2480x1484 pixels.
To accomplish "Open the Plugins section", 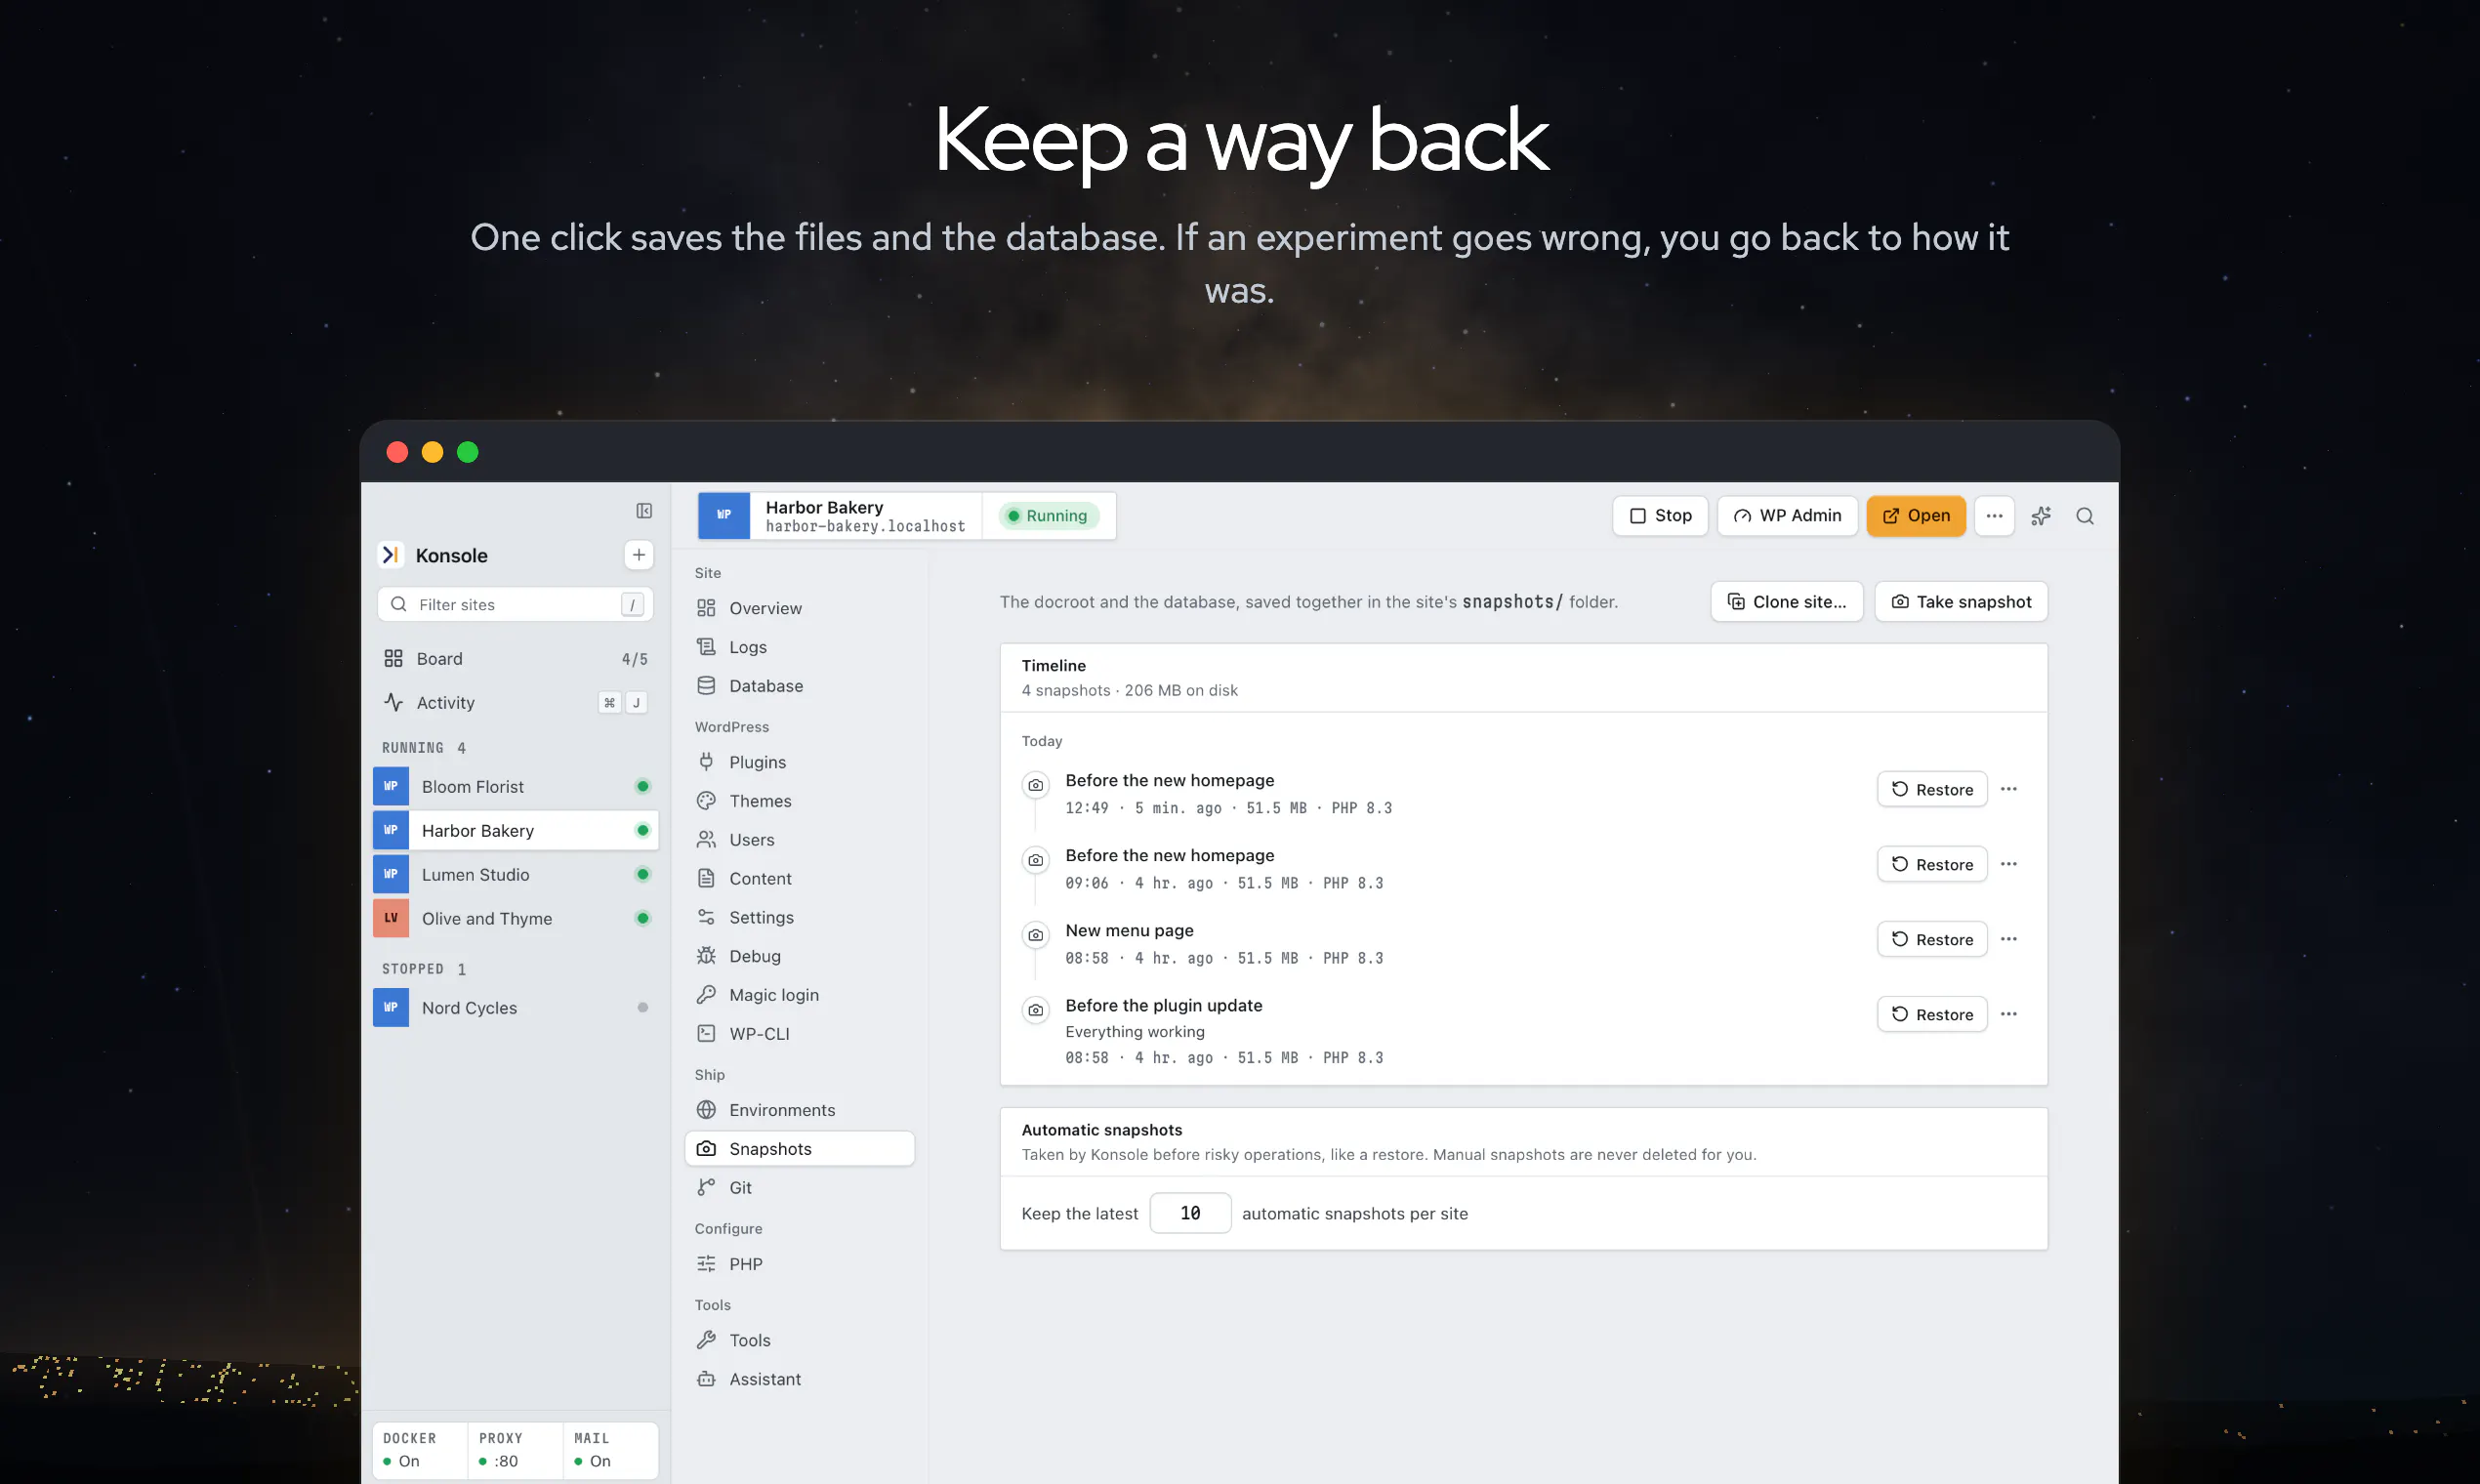I will coord(799,762).
